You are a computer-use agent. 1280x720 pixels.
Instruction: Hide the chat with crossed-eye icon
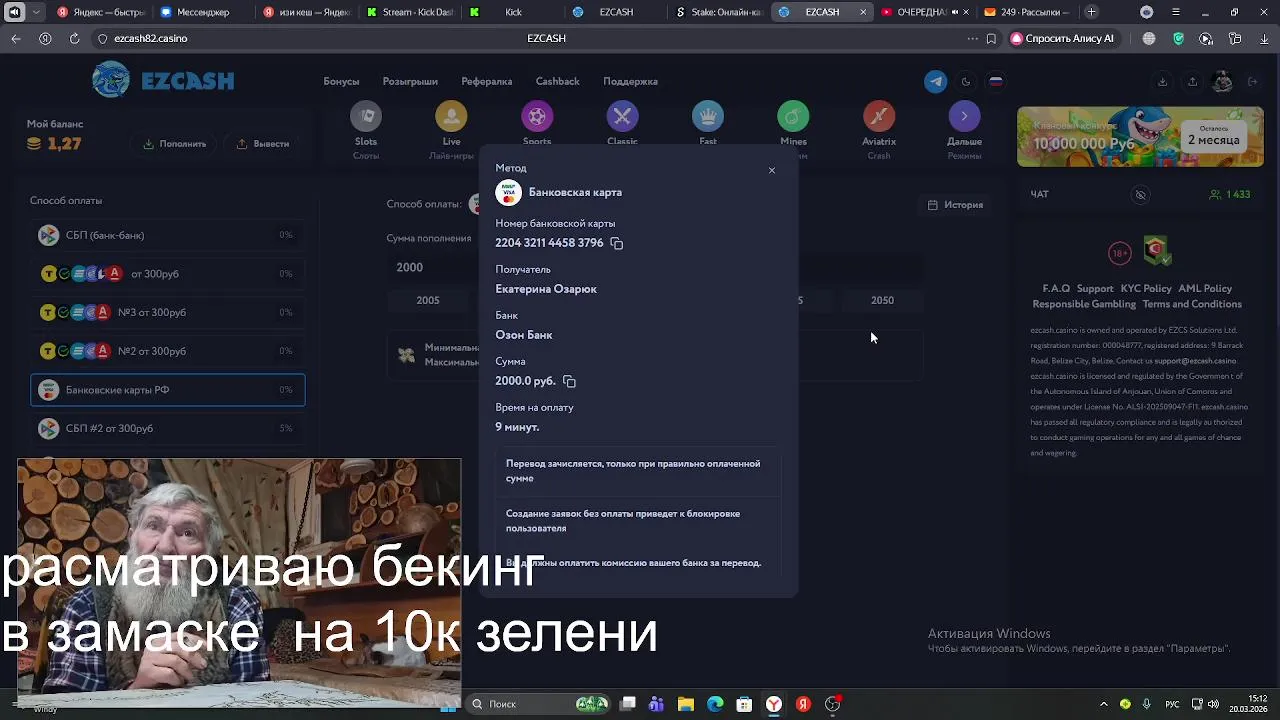[x=1140, y=195]
